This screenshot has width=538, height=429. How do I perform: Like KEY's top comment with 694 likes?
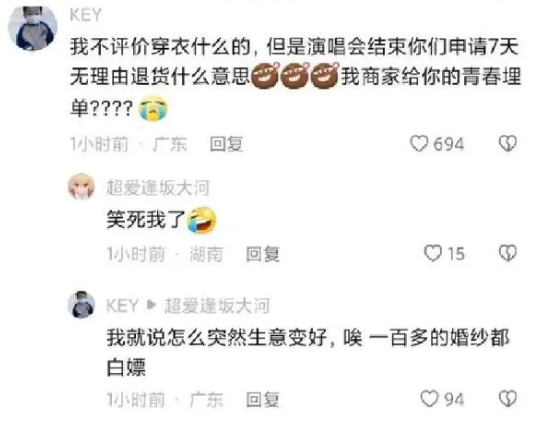click(419, 143)
